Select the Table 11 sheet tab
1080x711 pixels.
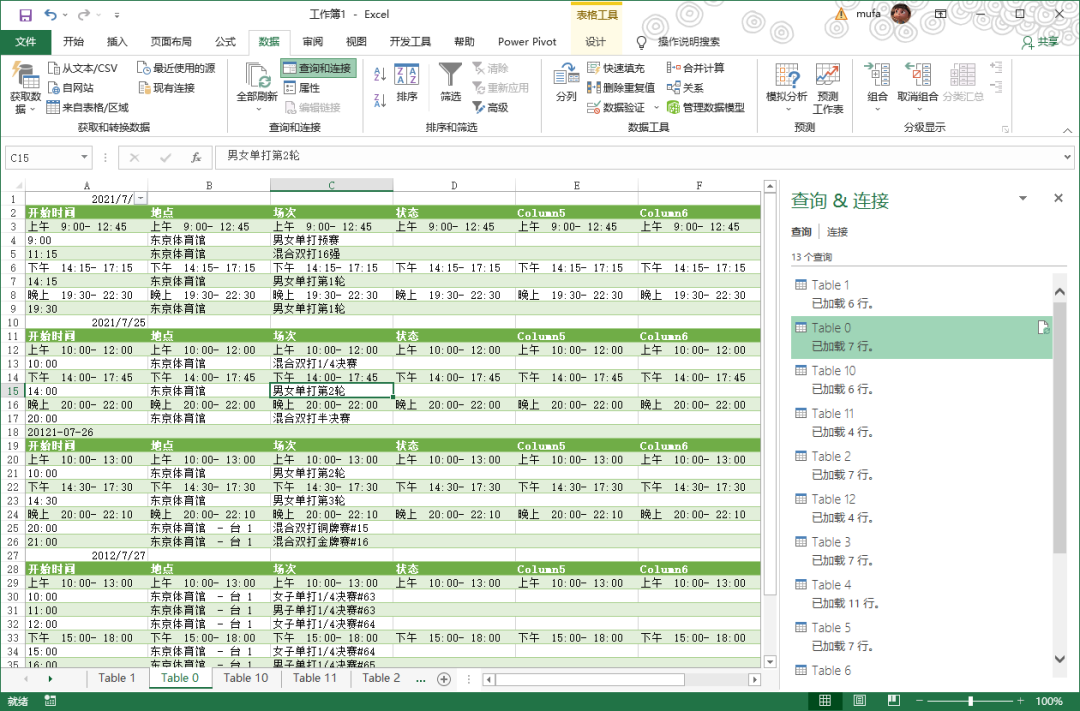315,678
